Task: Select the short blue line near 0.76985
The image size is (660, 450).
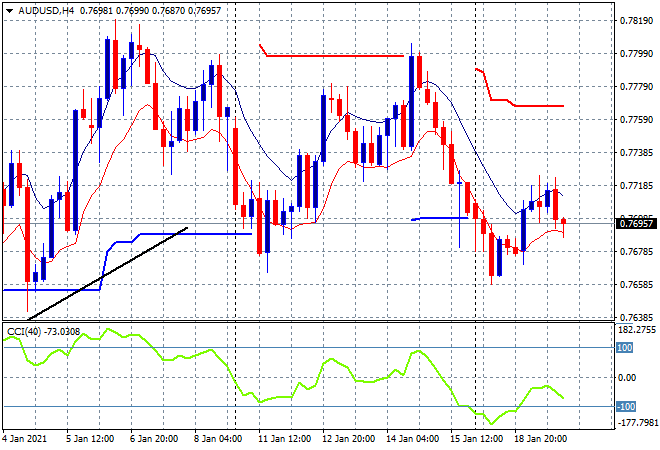Action: click(x=442, y=218)
